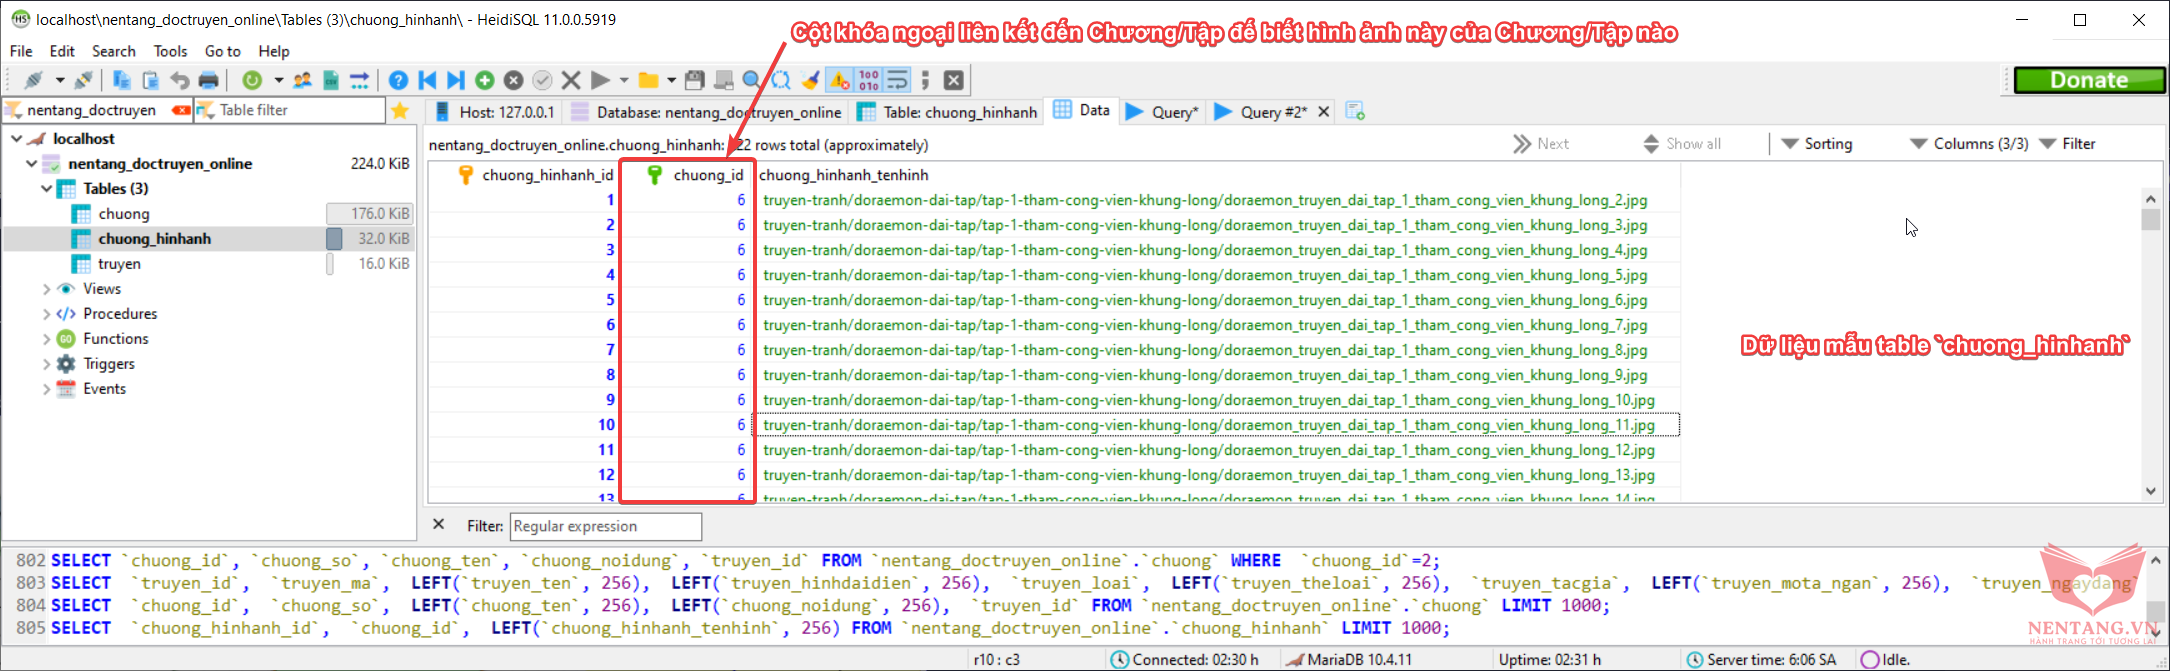The height and width of the screenshot is (671, 2170).
Task: Click the blue help question mark icon
Action: point(398,80)
